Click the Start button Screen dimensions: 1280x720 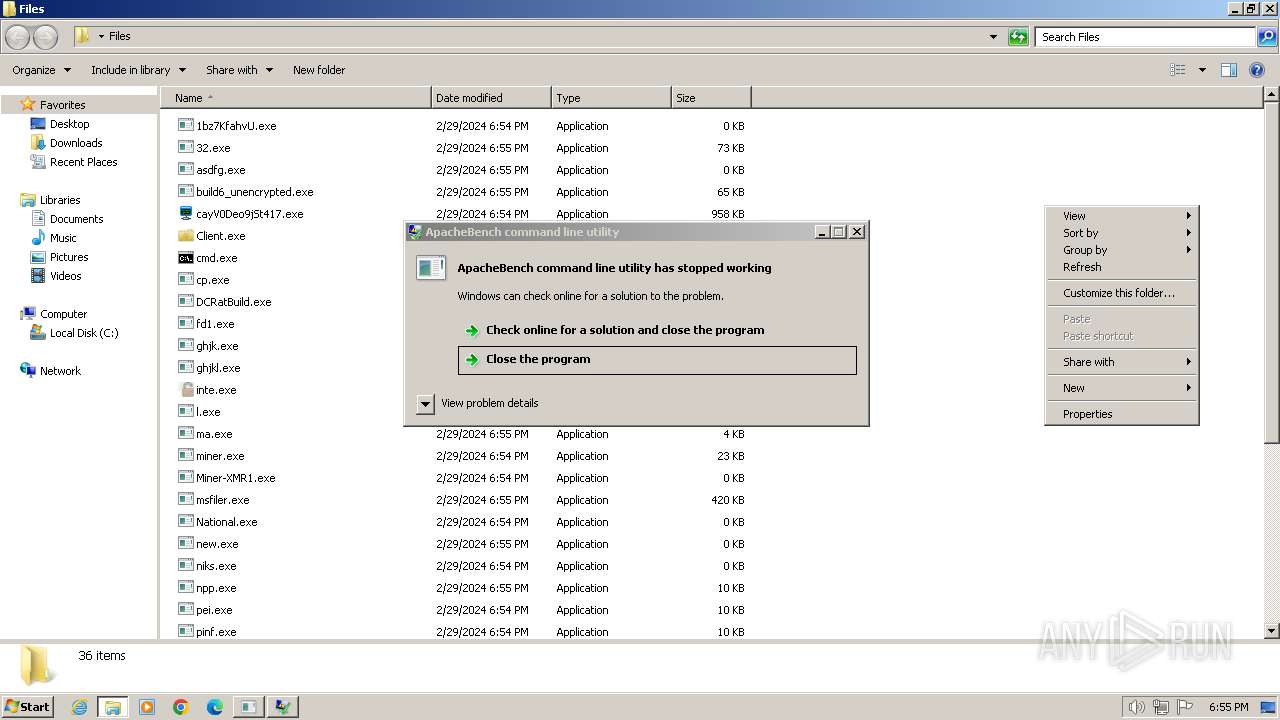point(28,707)
